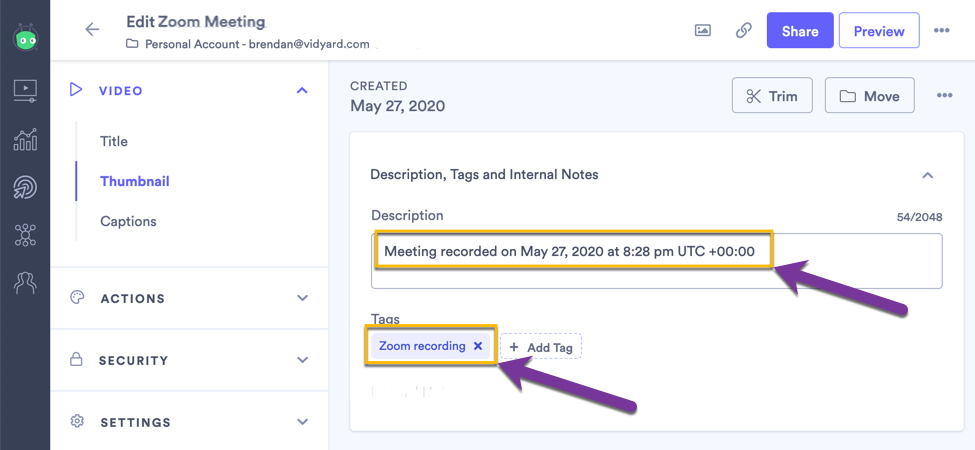This screenshot has width=975, height=450.
Task: Select Thumbnail in the Video menu
Action: [134, 181]
